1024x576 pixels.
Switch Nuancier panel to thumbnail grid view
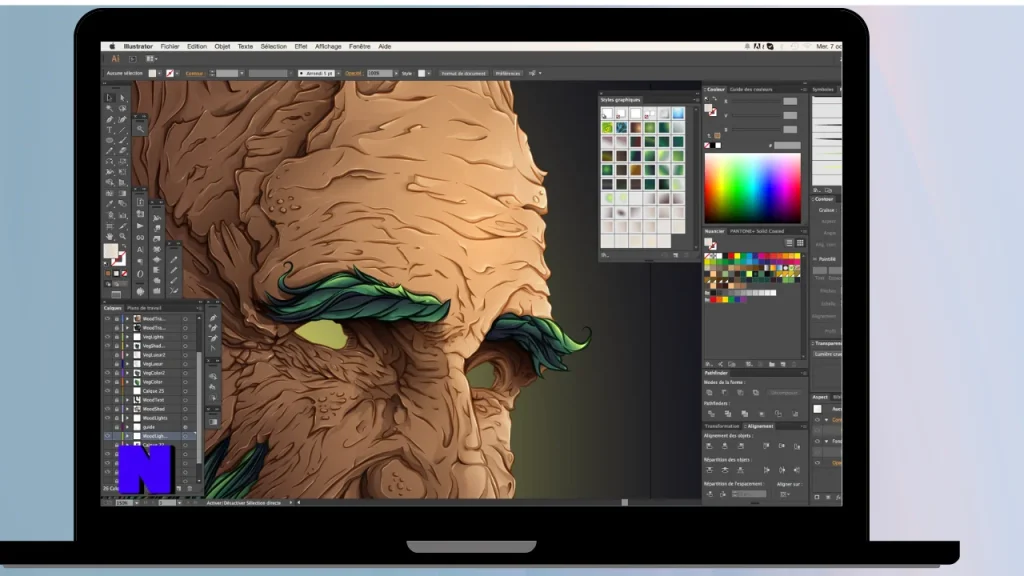(800, 242)
